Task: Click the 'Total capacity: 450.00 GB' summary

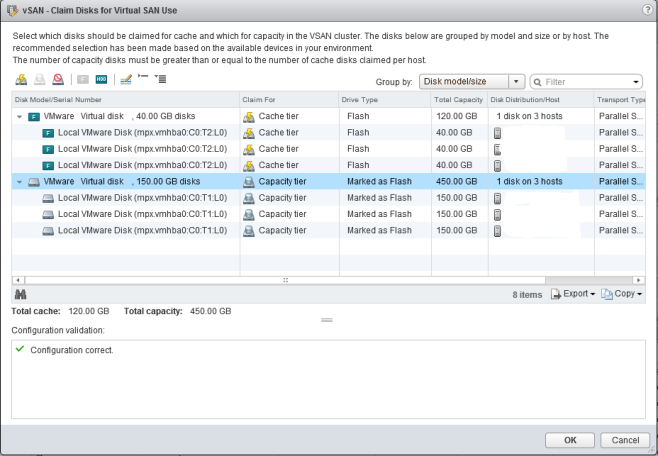Action: [x=178, y=311]
